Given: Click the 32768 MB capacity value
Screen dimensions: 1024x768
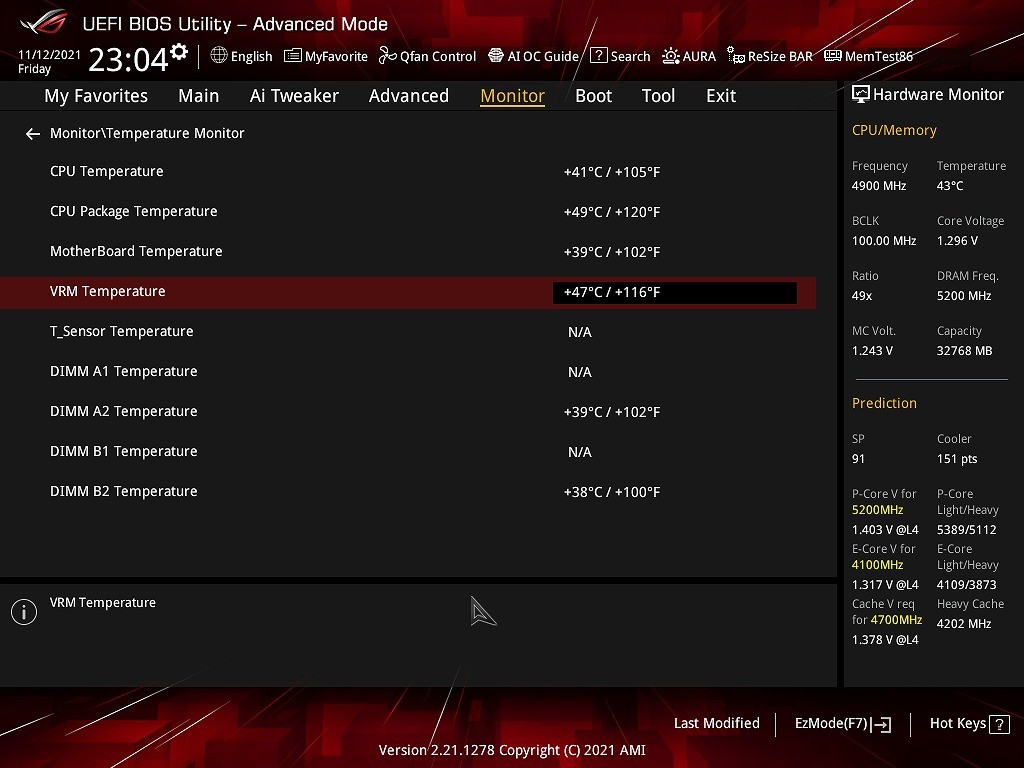Looking at the screenshot, I should [965, 351].
